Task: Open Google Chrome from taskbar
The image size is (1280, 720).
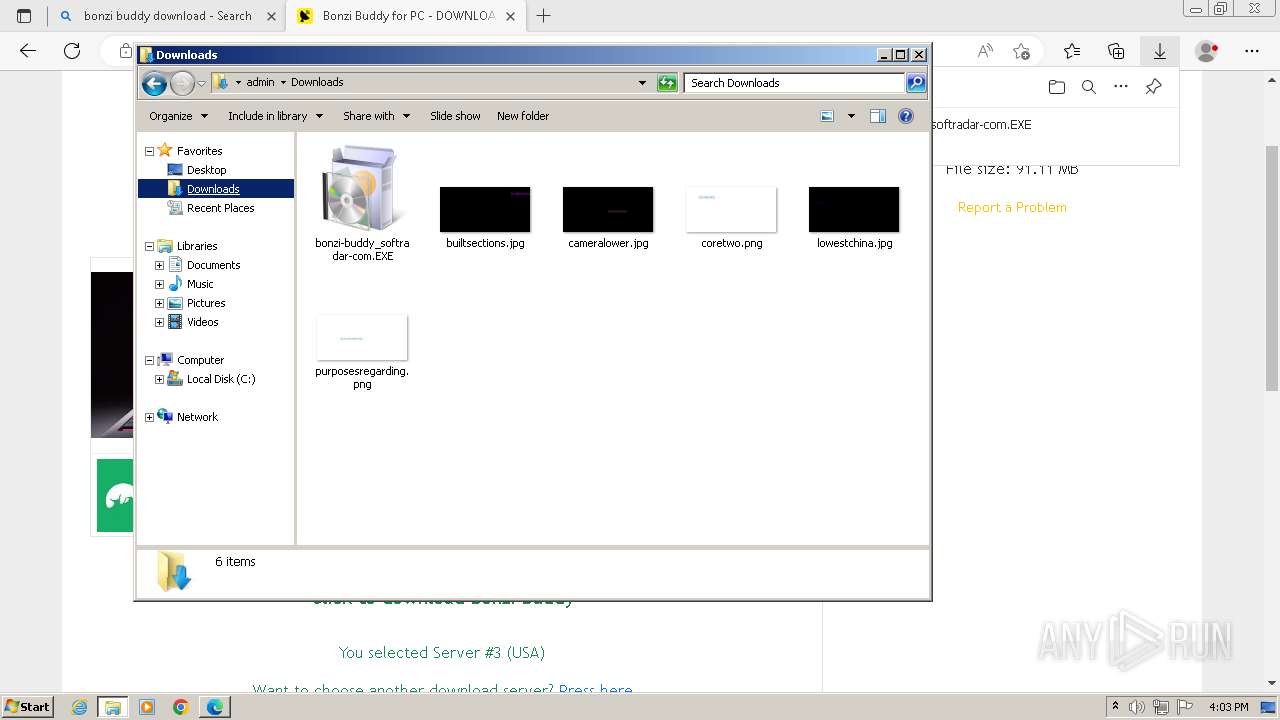Action: click(181, 707)
